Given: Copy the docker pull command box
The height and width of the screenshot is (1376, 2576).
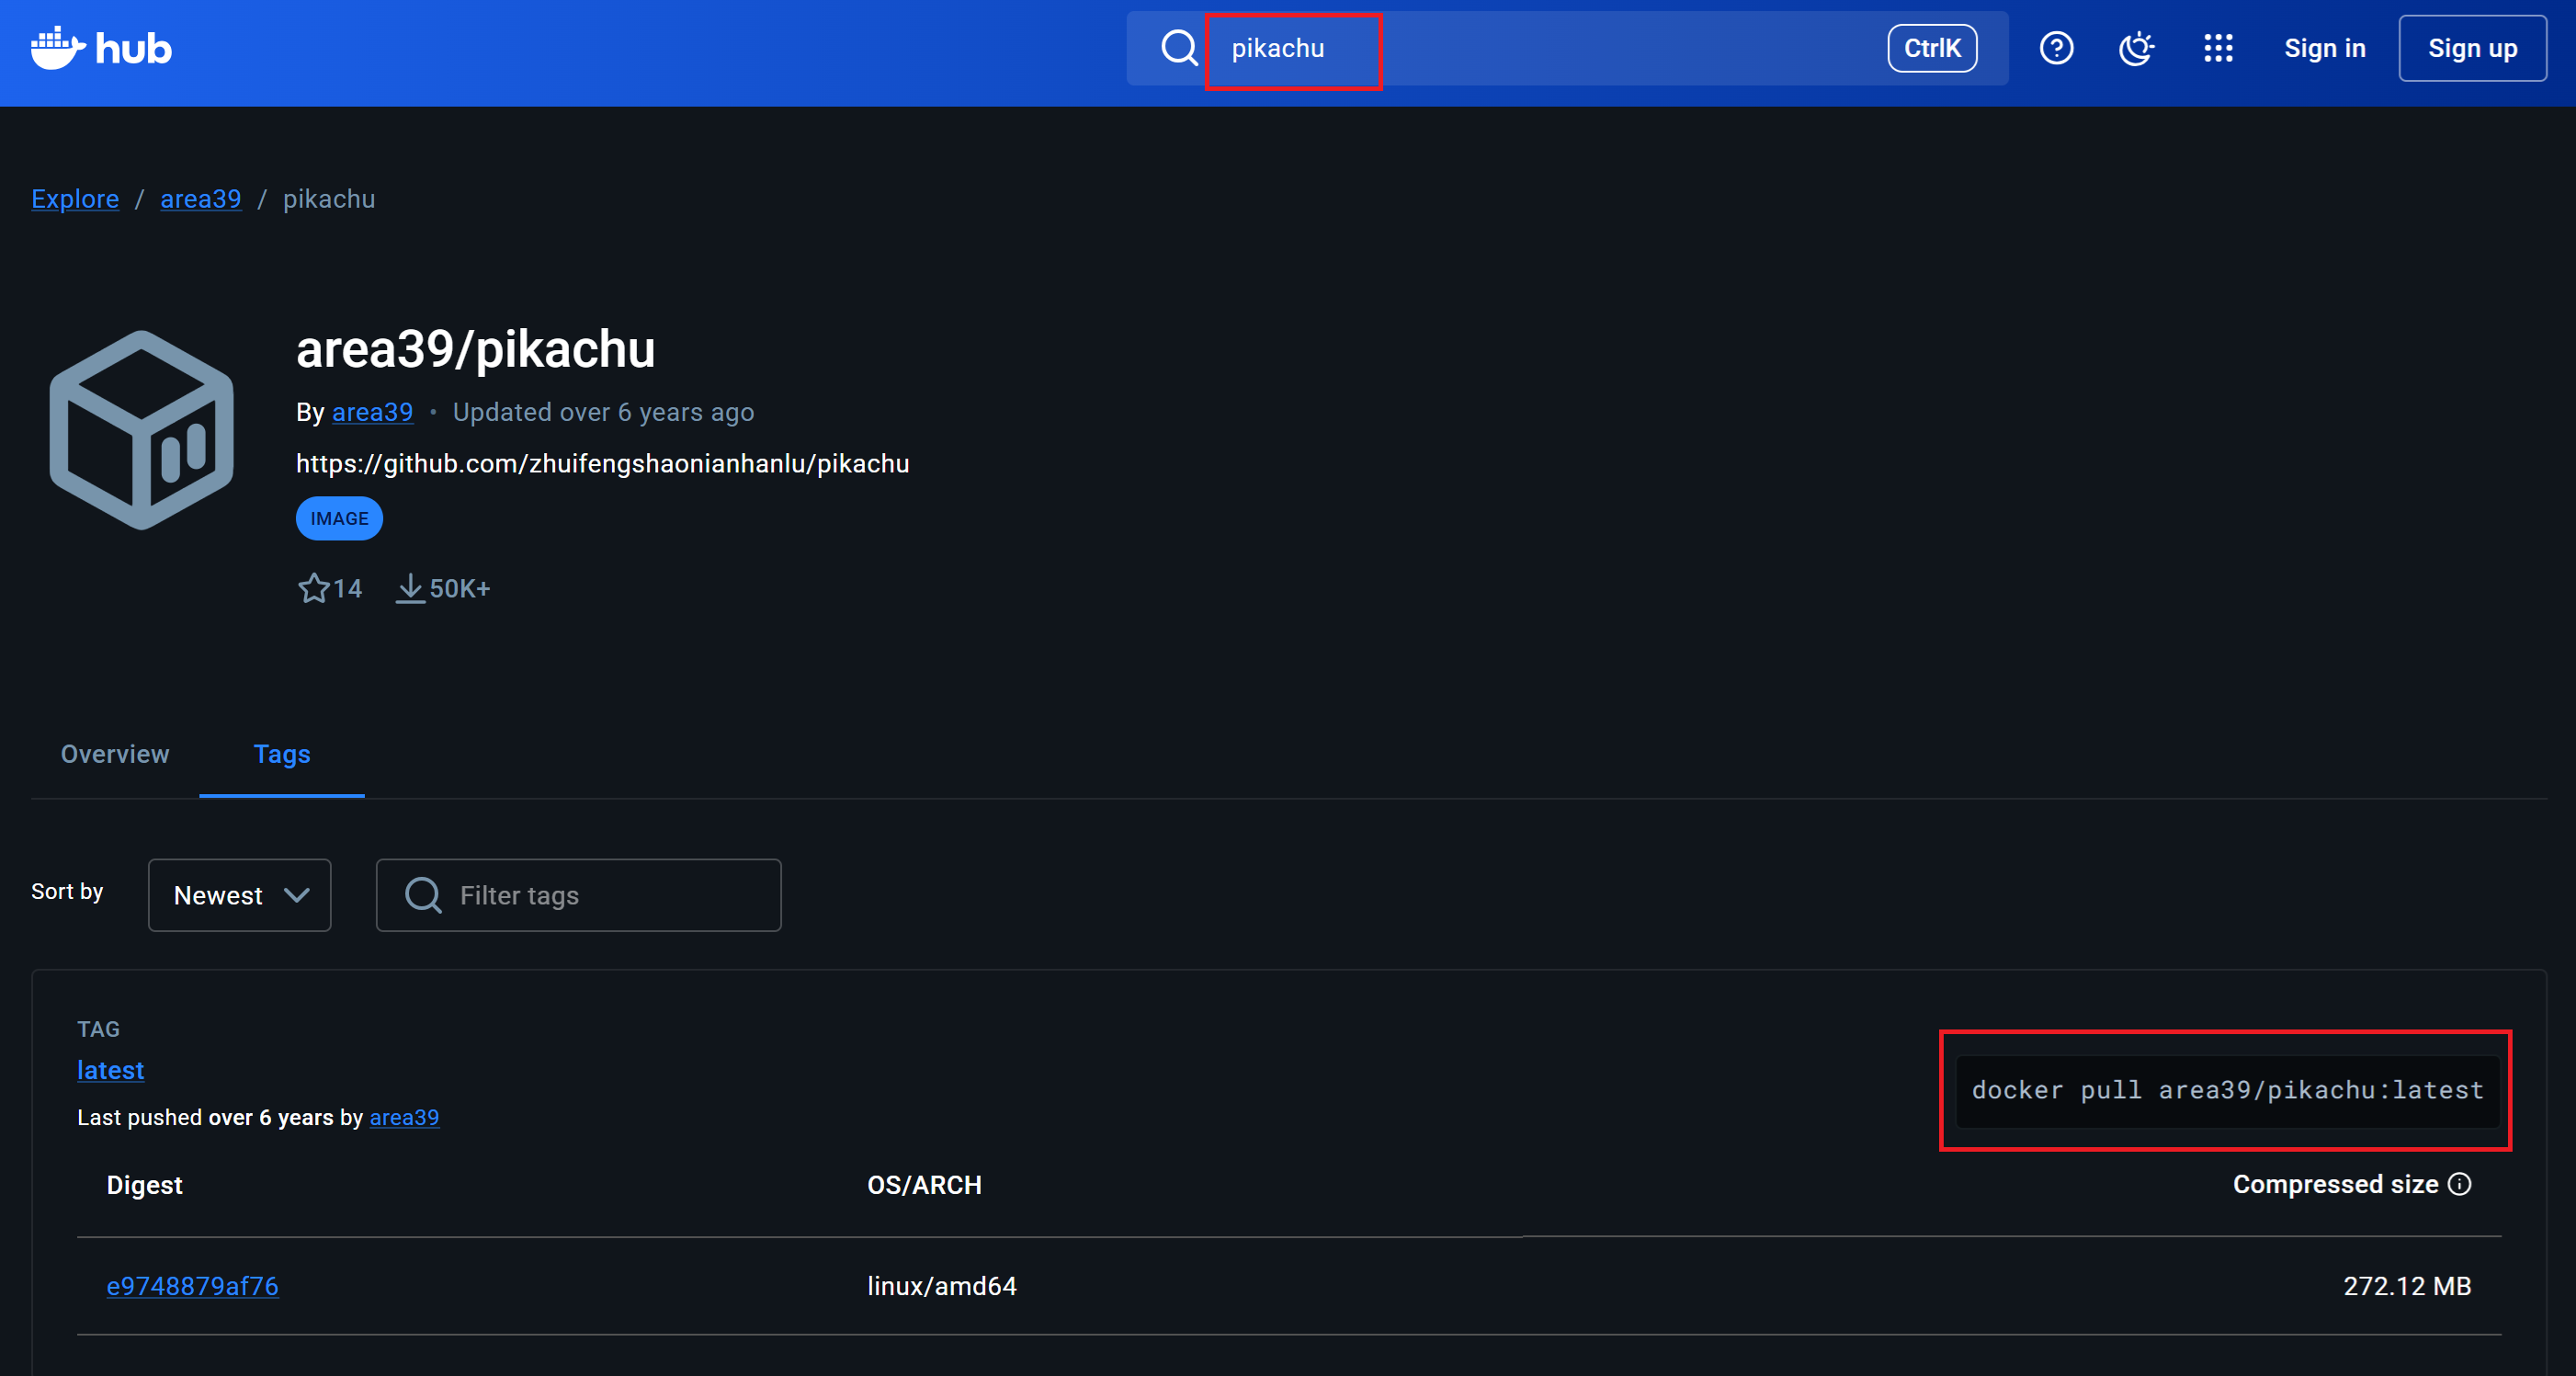Looking at the screenshot, I should click(2226, 1090).
